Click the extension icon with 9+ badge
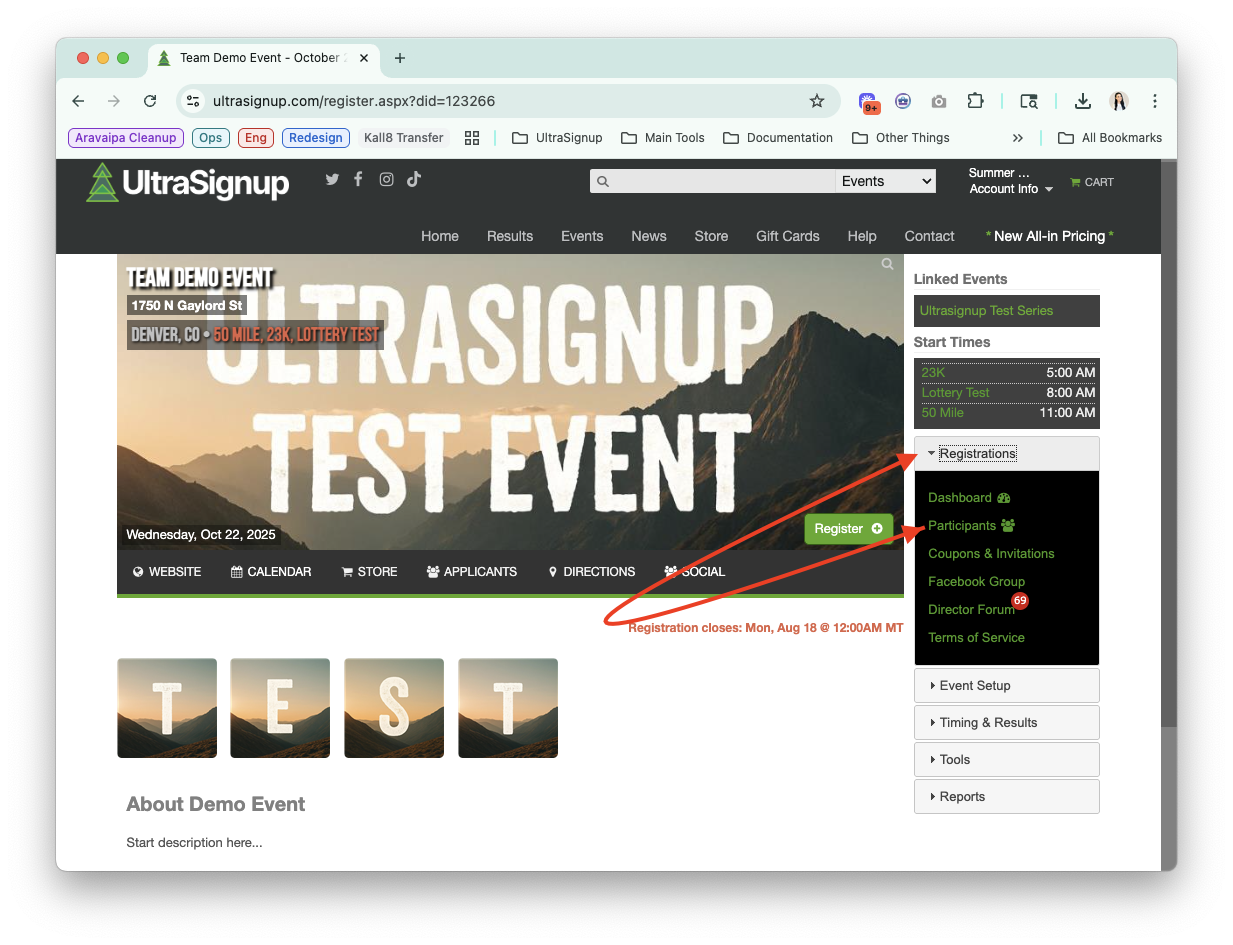 pos(868,102)
